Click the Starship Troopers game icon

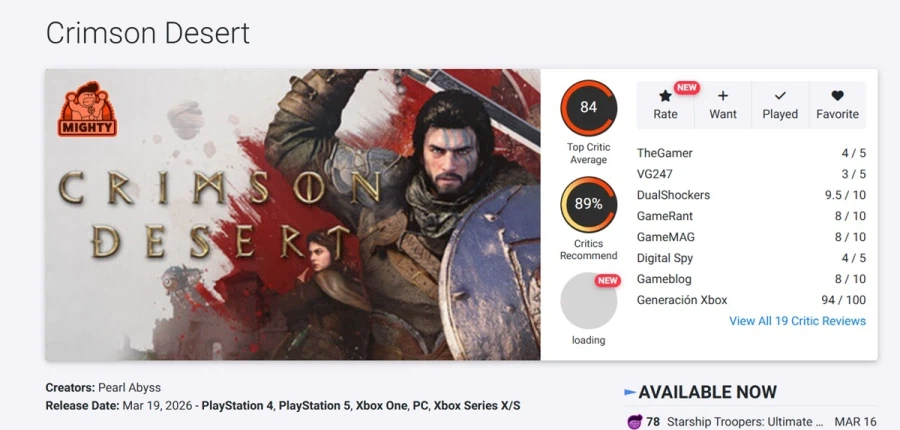(634, 422)
